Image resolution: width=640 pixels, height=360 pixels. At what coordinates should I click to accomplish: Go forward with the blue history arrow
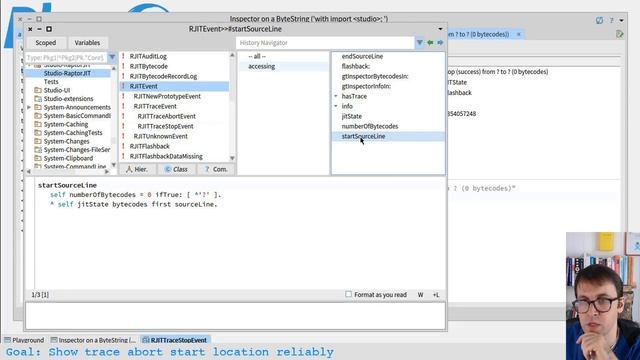[440, 42]
